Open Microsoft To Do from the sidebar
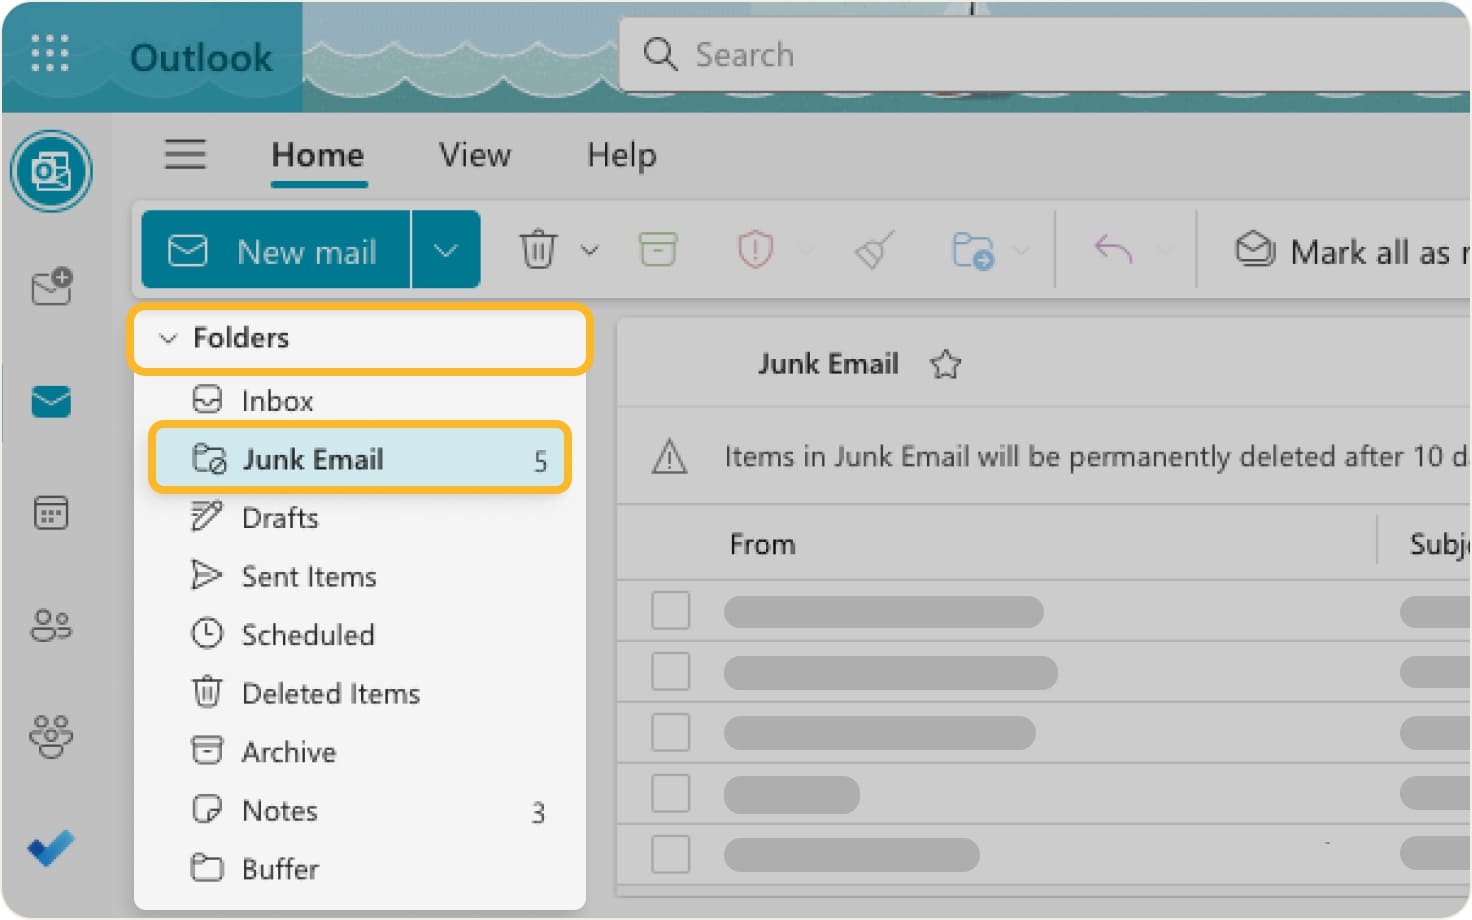Viewport: 1472px width, 920px height. [x=51, y=847]
